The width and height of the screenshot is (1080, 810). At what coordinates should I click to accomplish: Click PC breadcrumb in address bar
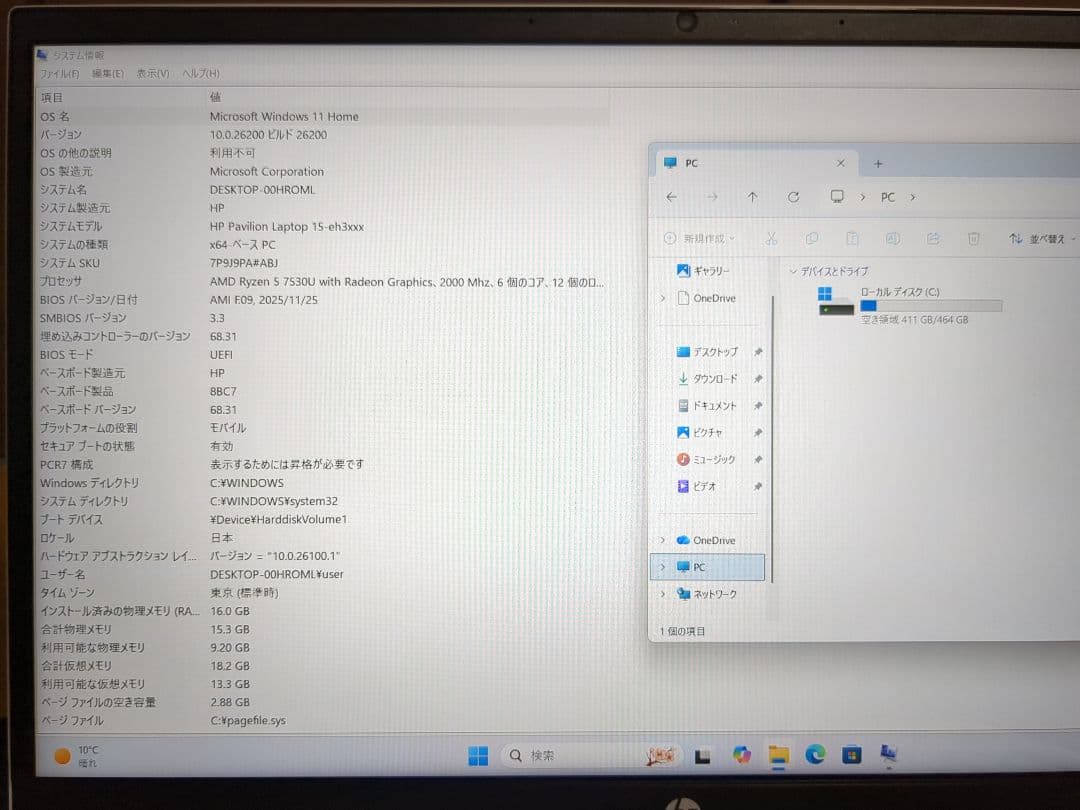tap(888, 198)
